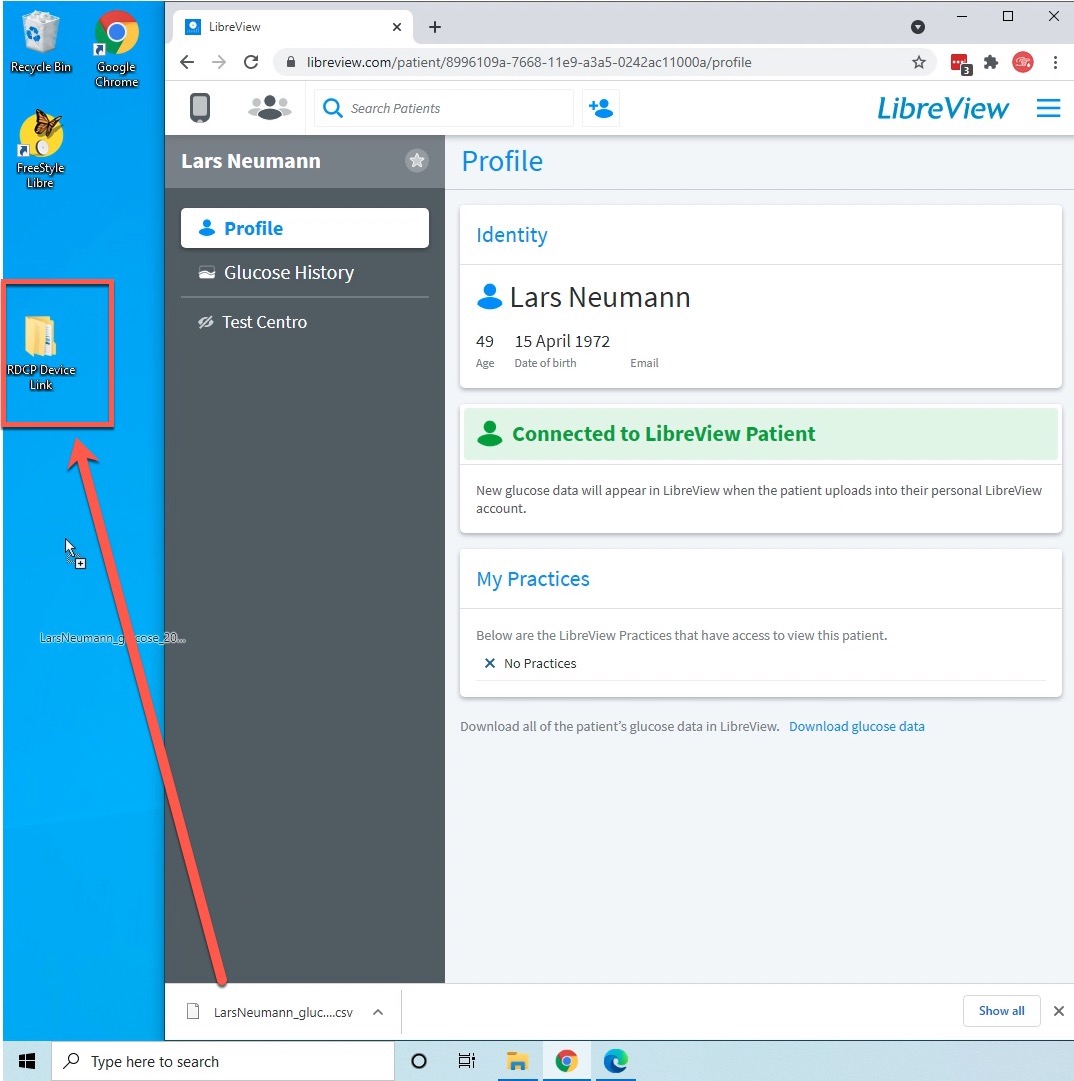Reload the LibreView page
The height and width of the screenshot is (1081, 1074).
coord(252,62)
